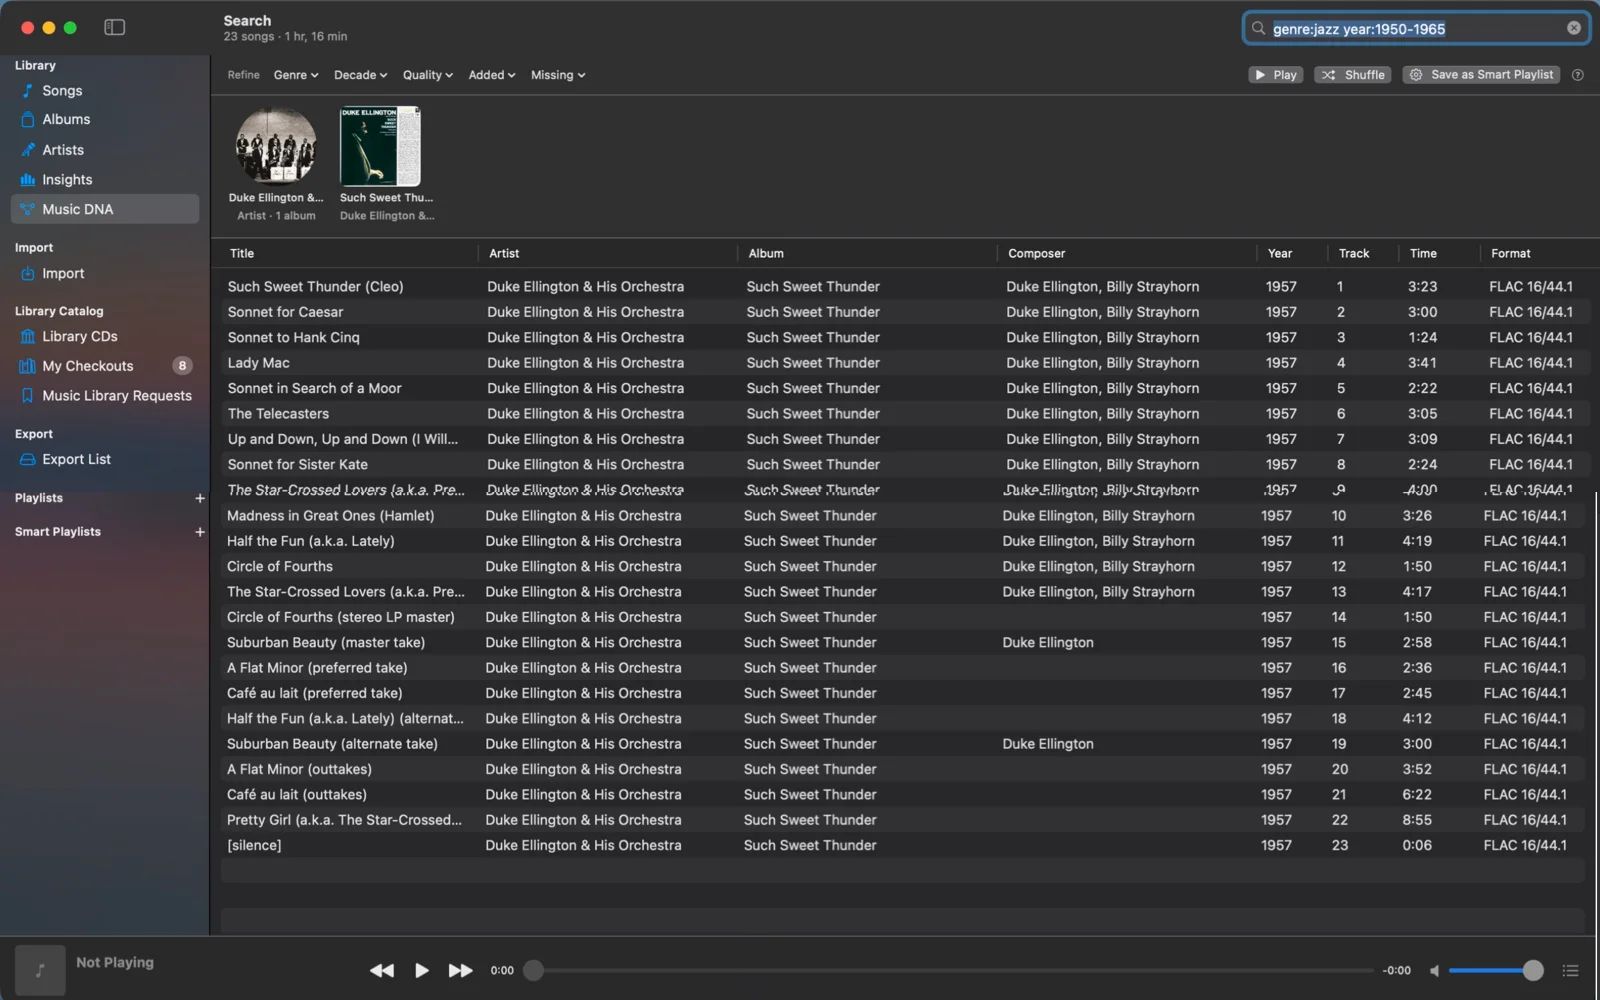This screenshot has height=1000, width=1600.
Task: Select the [silence] track row
Action: (902, 846)
